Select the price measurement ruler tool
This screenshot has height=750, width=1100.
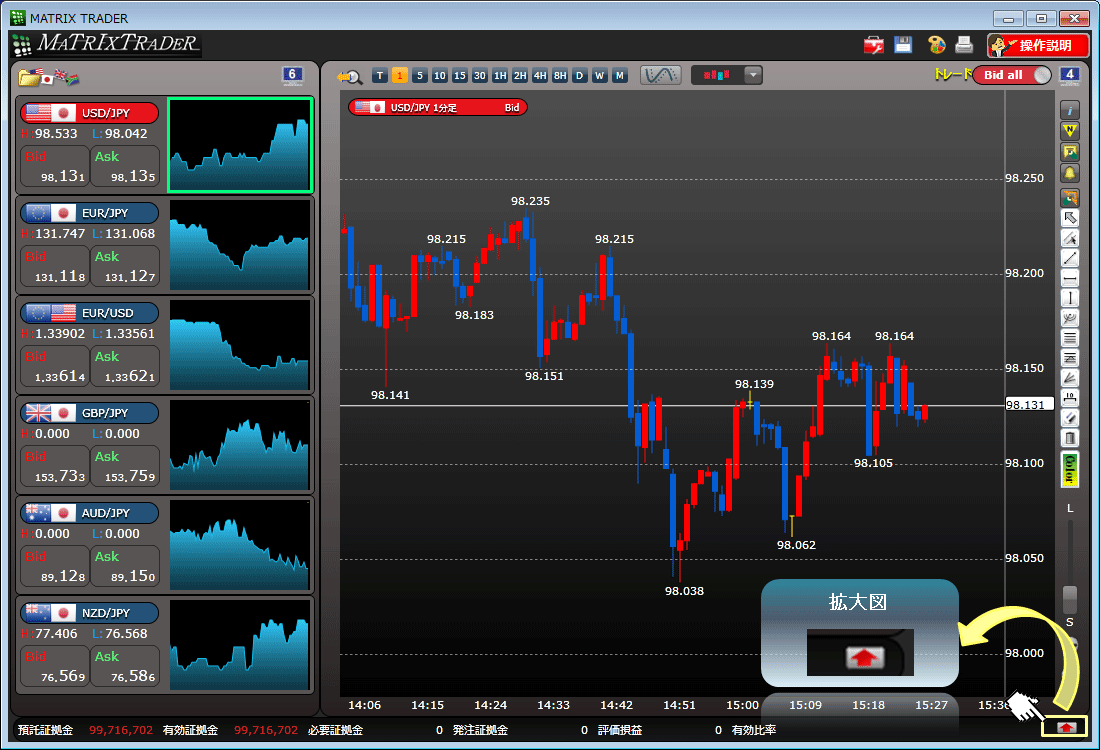[1070, 399]
